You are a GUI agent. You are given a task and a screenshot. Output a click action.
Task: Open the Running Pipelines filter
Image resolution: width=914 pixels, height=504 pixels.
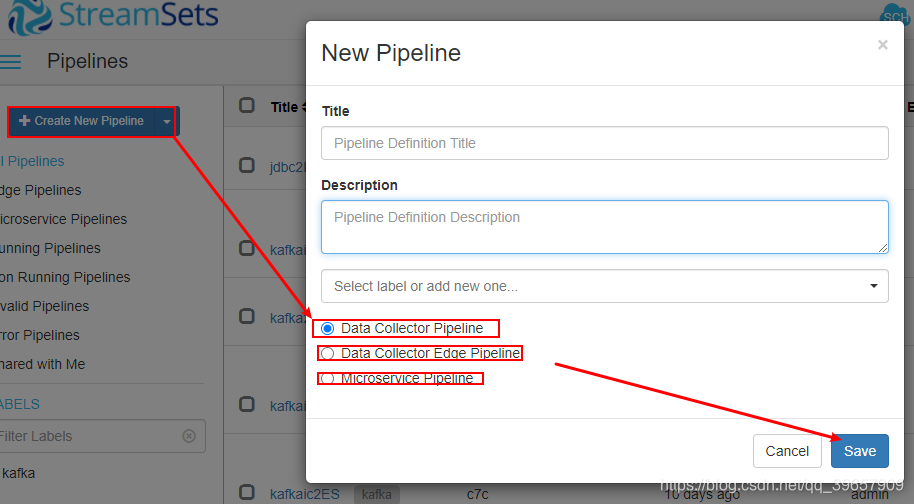pyautogui.click(x=50, y=248)
